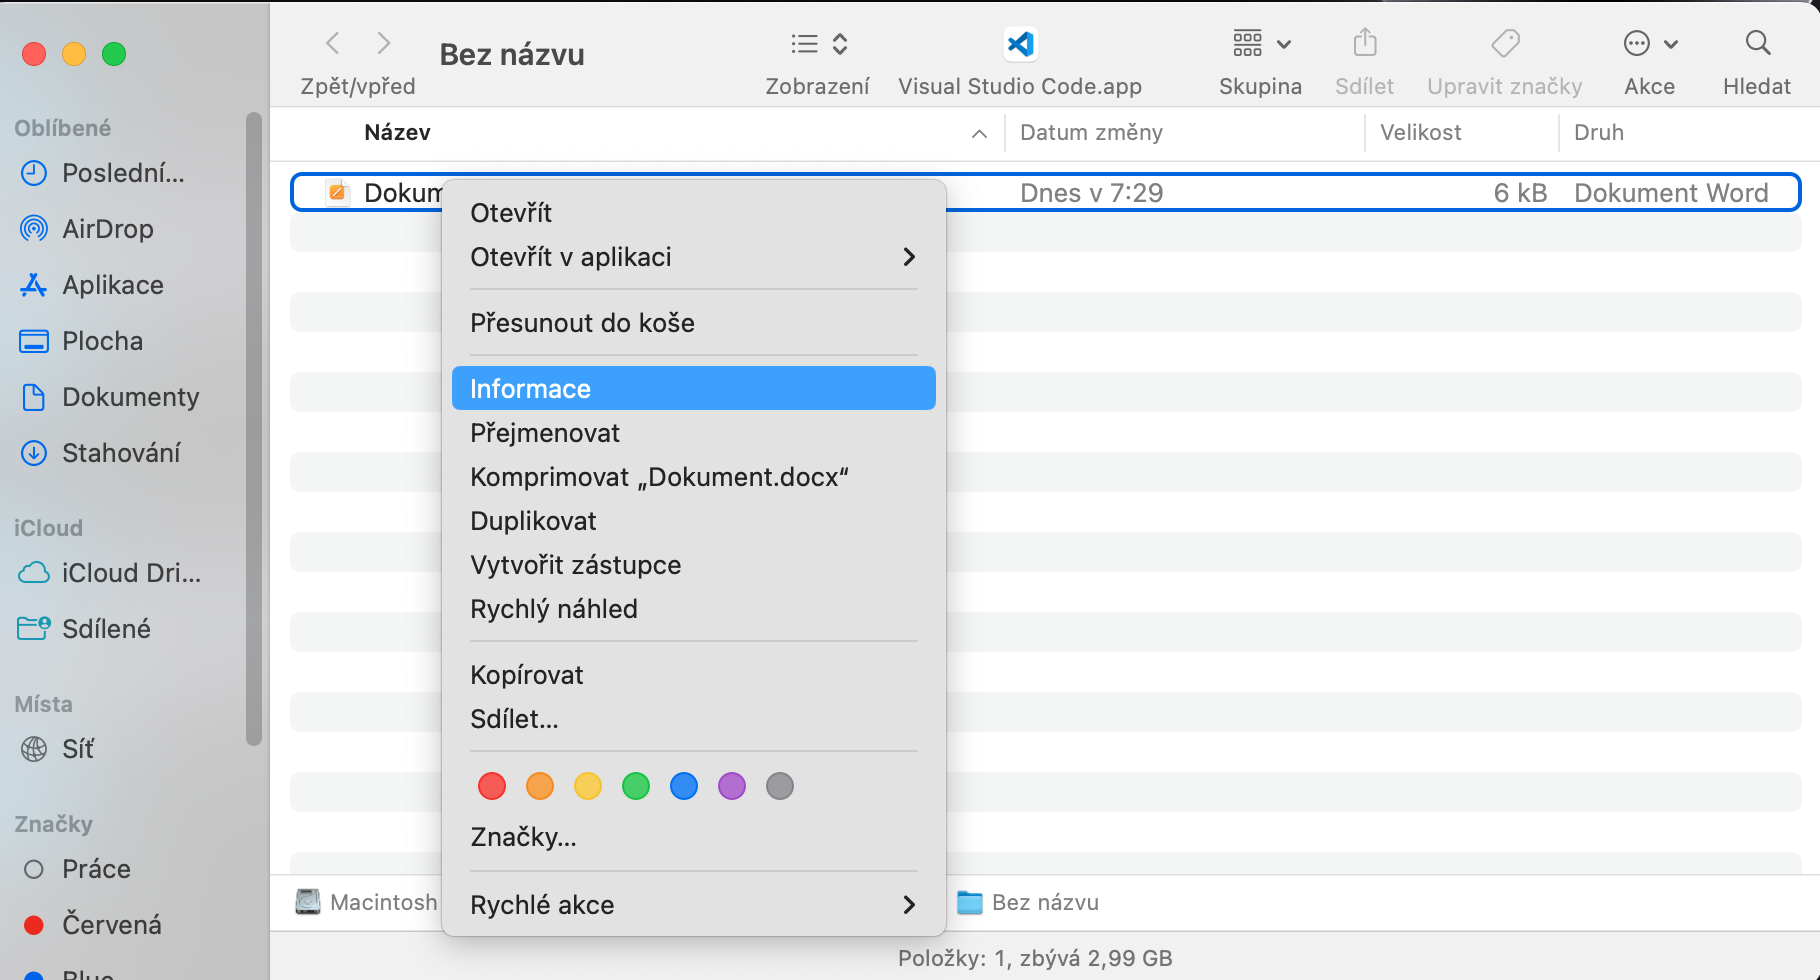
Task: Click the Hledat search magnifier icon
Action: coord(1757,44)
